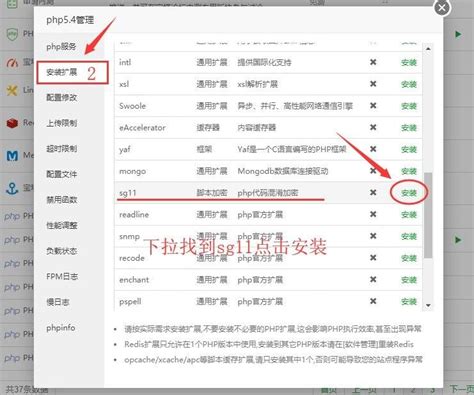
Task: Open 性能调整 settings
Action: (62, 225)
